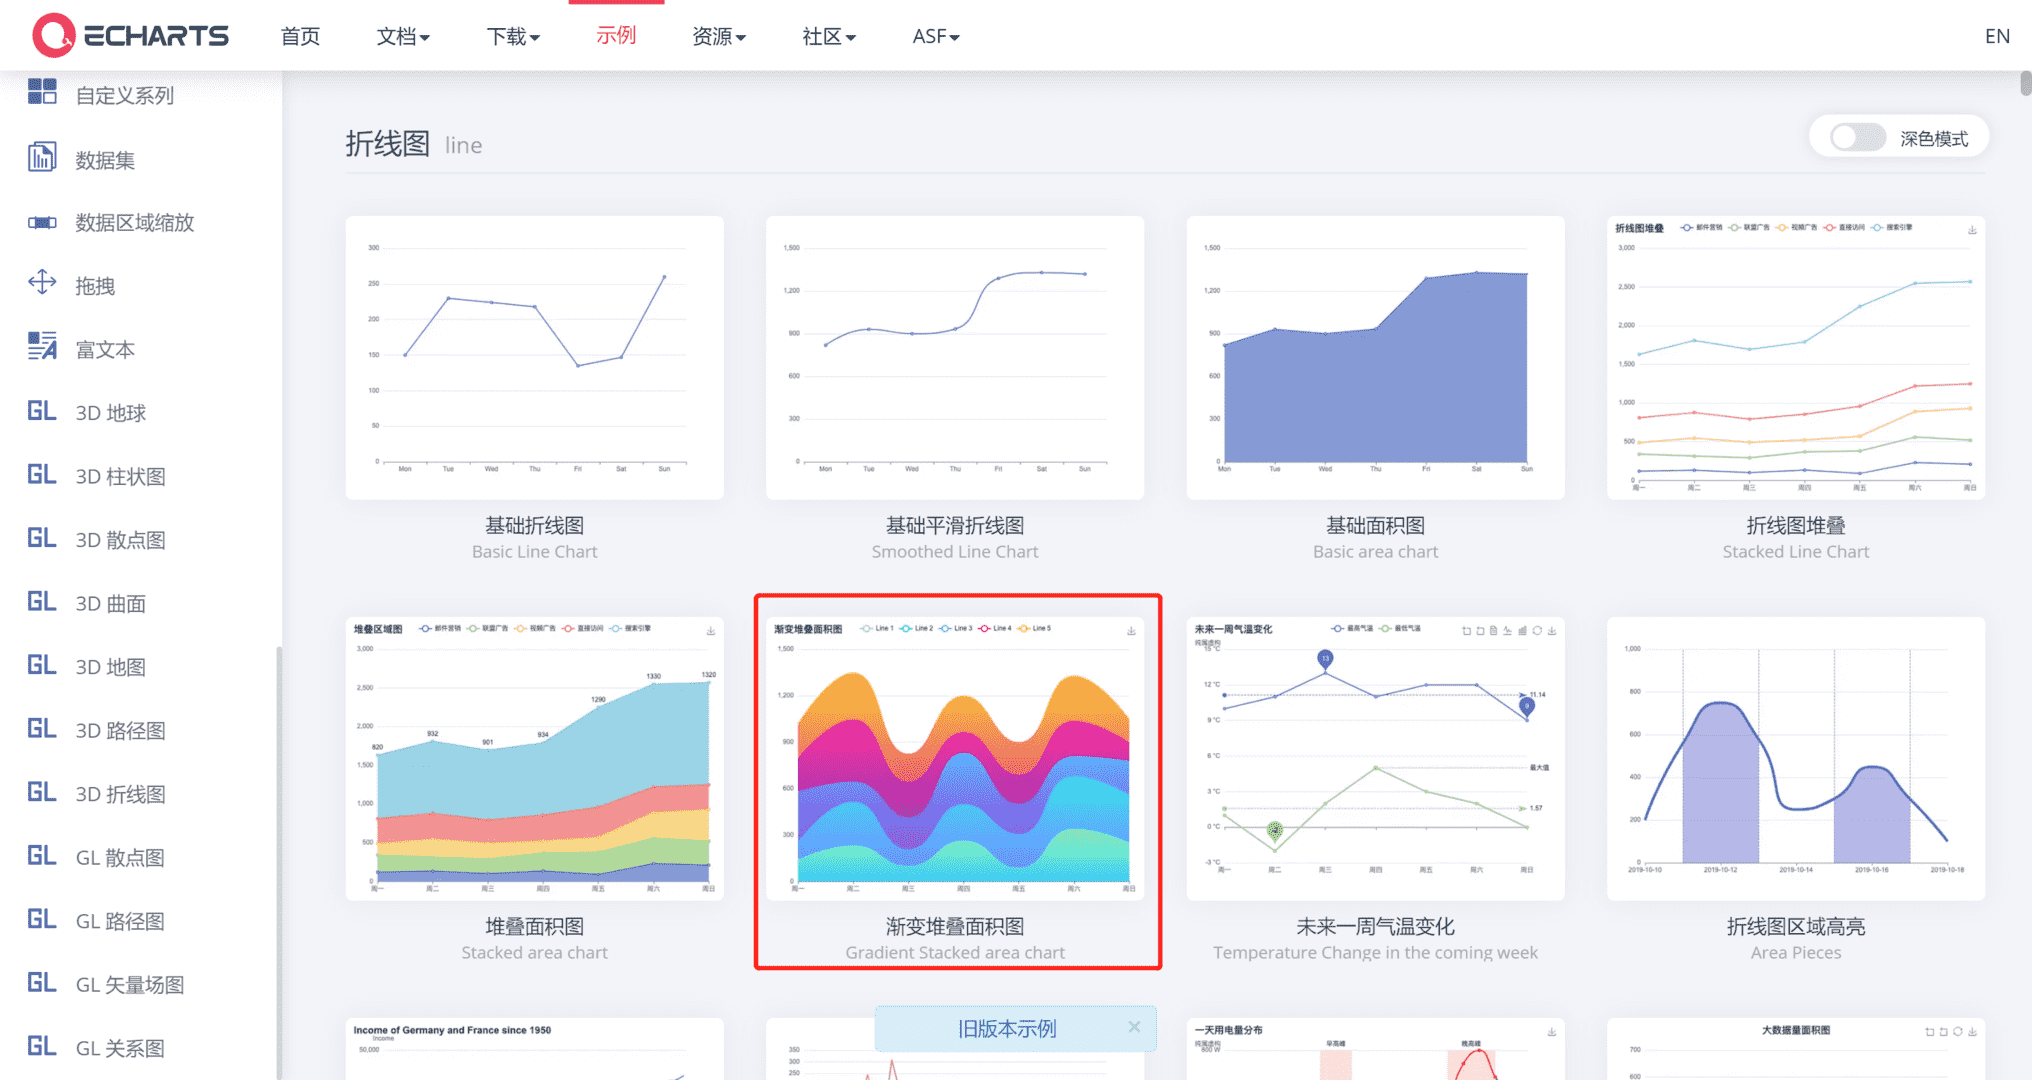
Task: Open 基础折线图 title link
Action: point(534,525)
